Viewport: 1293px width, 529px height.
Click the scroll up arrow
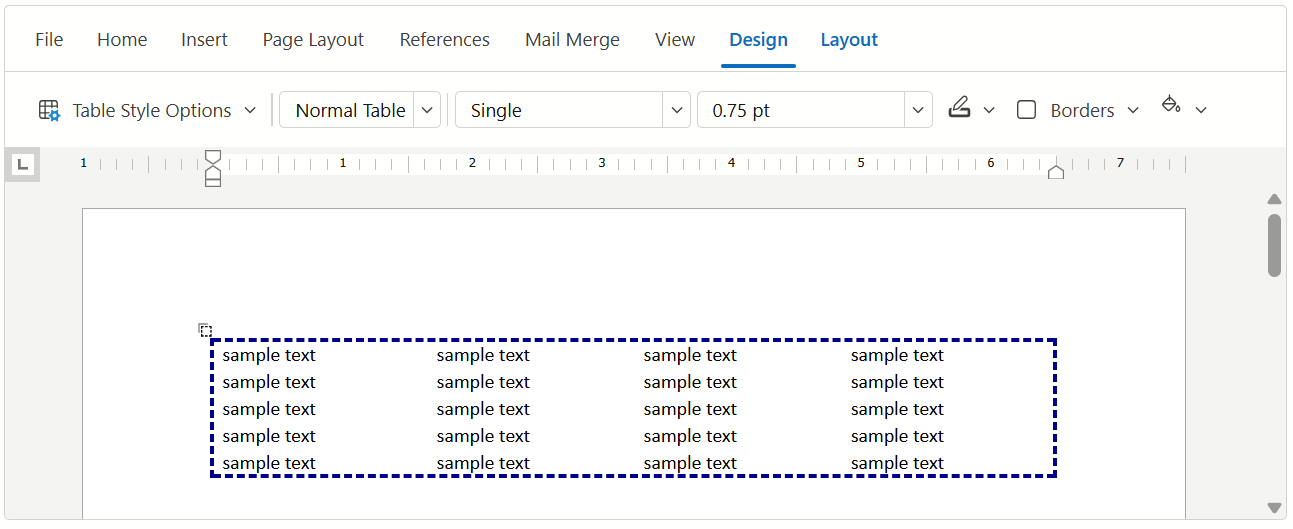[1274, 199]
